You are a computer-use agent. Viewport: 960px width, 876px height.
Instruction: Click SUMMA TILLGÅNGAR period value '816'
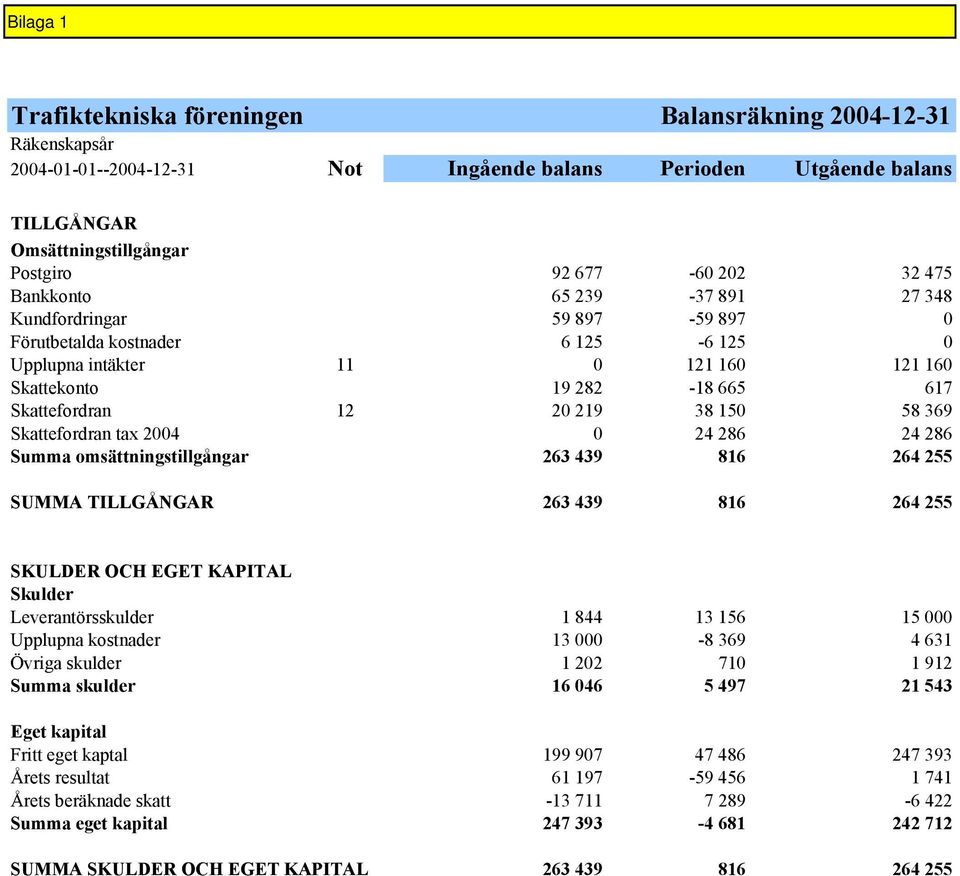pos(732,503)
